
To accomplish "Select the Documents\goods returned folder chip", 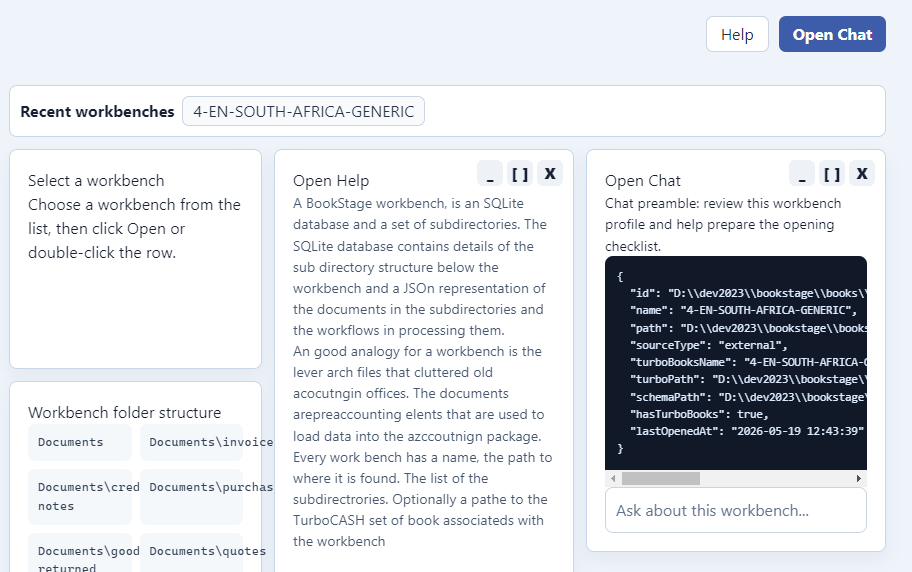I will click(x=80, y=553).
